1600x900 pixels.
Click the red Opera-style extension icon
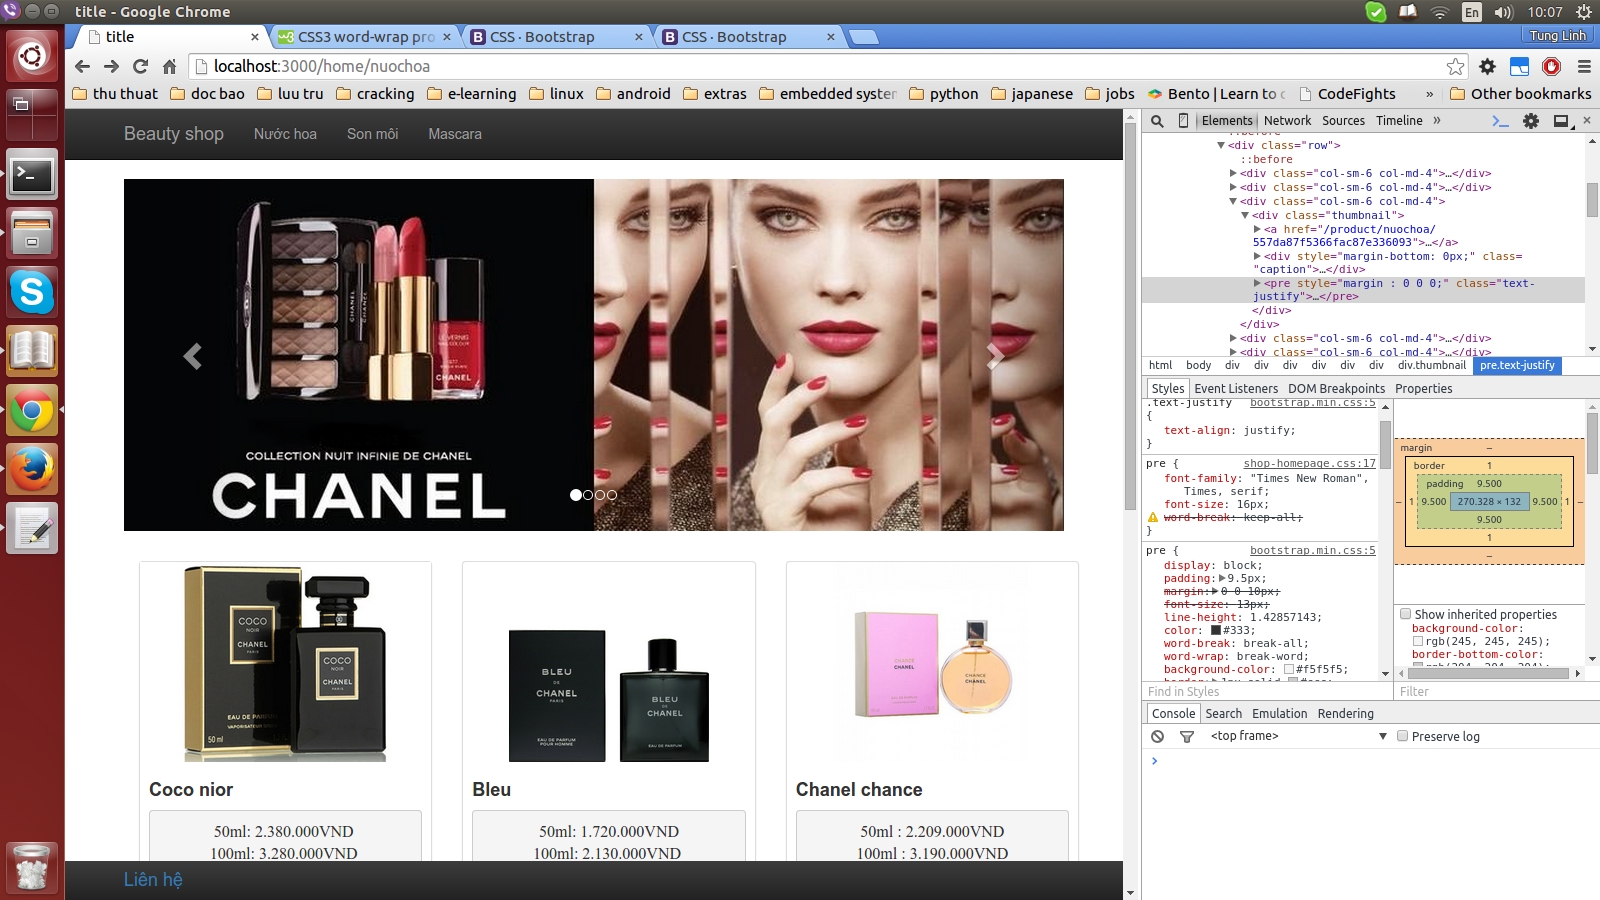point(1552,66)
